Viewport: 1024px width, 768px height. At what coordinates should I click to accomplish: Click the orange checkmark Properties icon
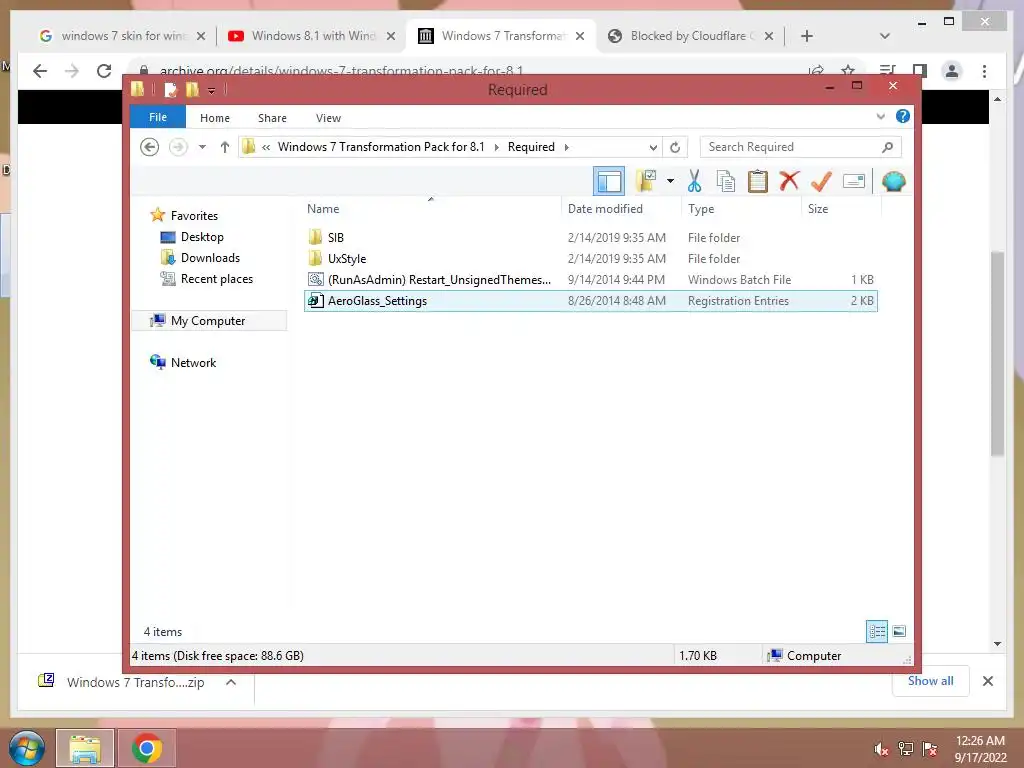point(821,181)
